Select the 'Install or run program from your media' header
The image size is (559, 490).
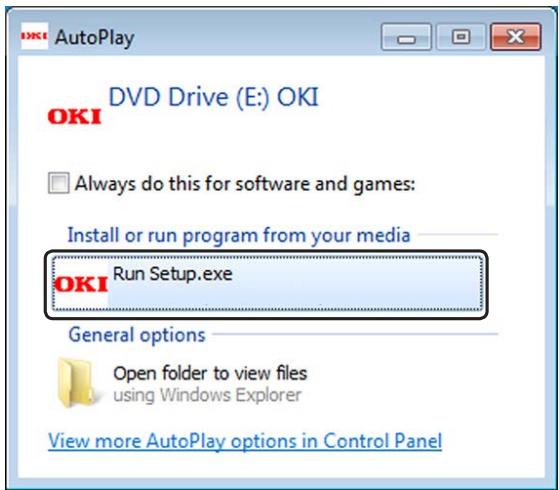(239, 235)
